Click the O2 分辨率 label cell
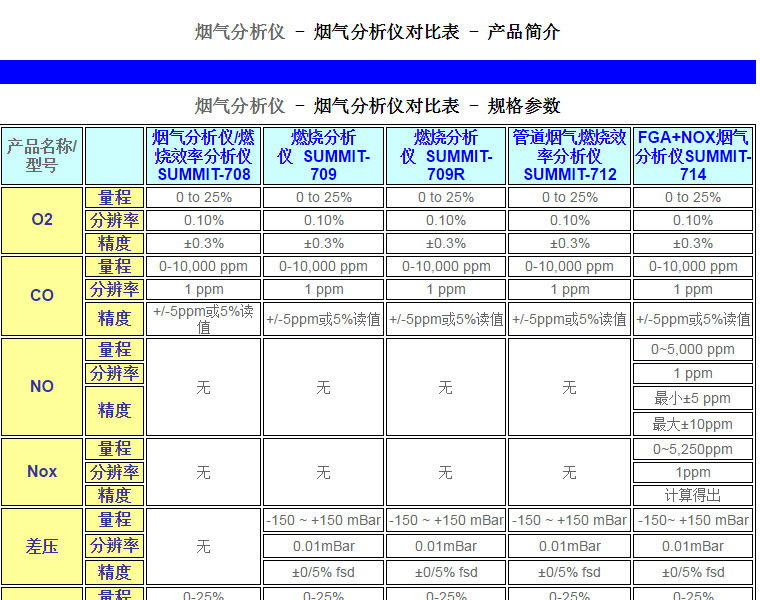 pos(114,221)
